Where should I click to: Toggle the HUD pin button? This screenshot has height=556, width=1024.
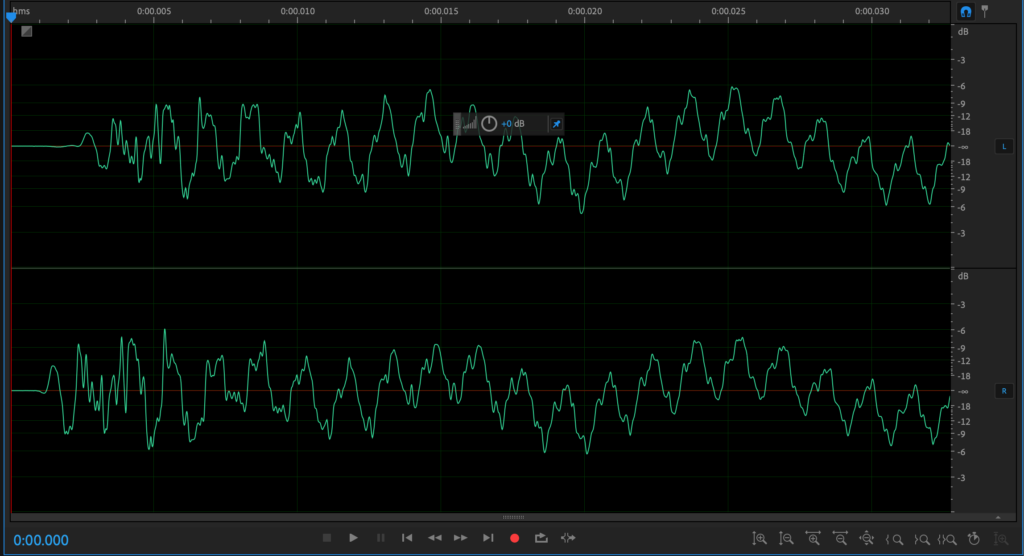pos(557,124)
